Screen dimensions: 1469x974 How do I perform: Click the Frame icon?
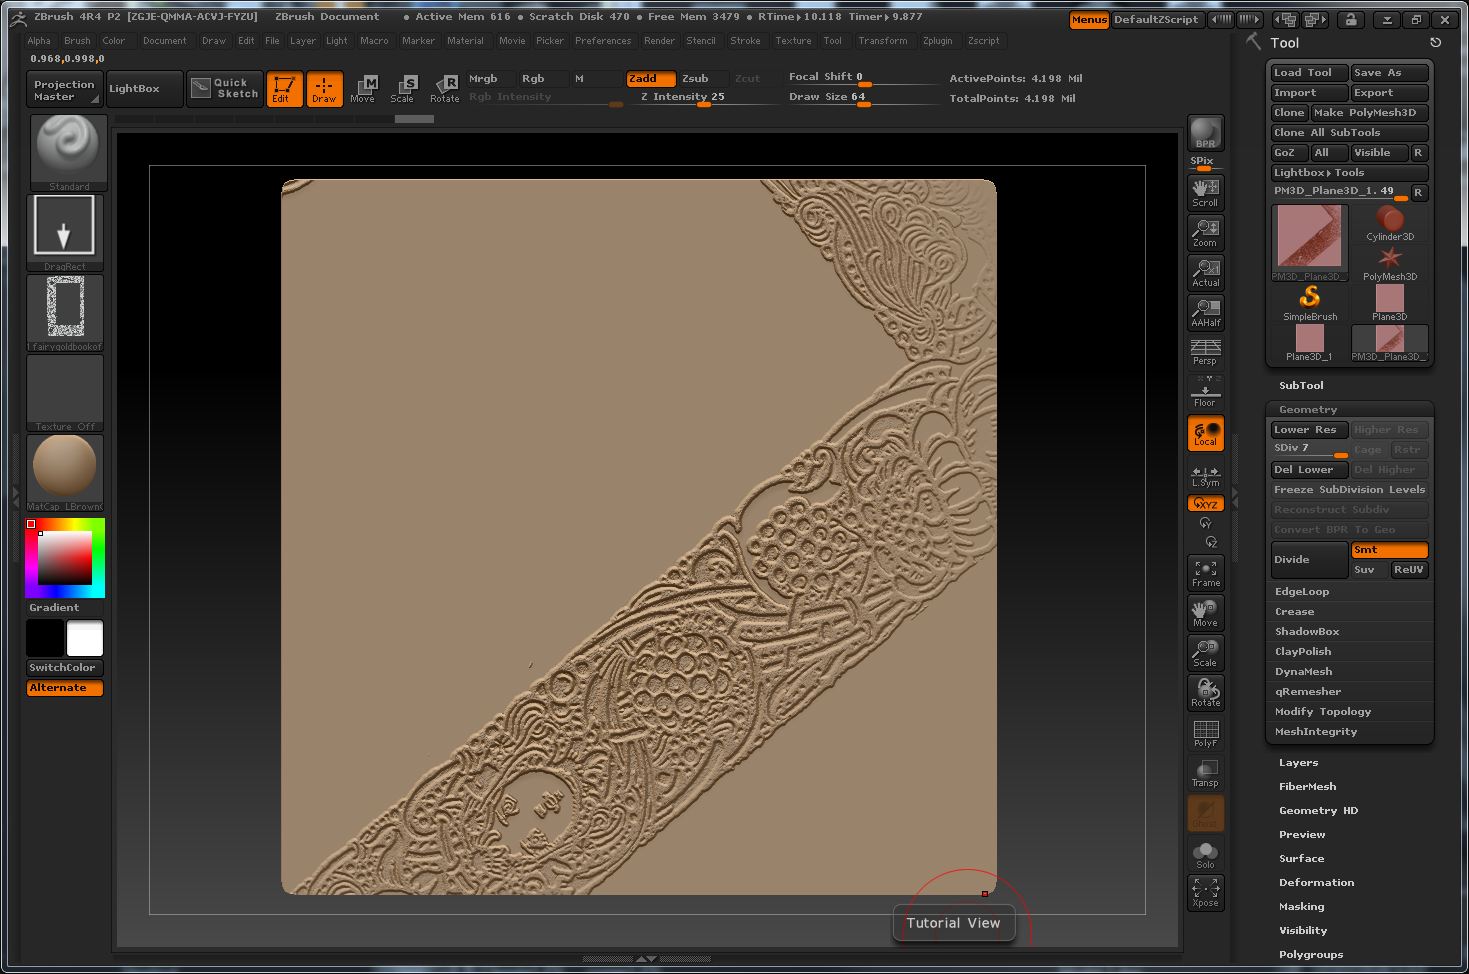[1205, 572]
